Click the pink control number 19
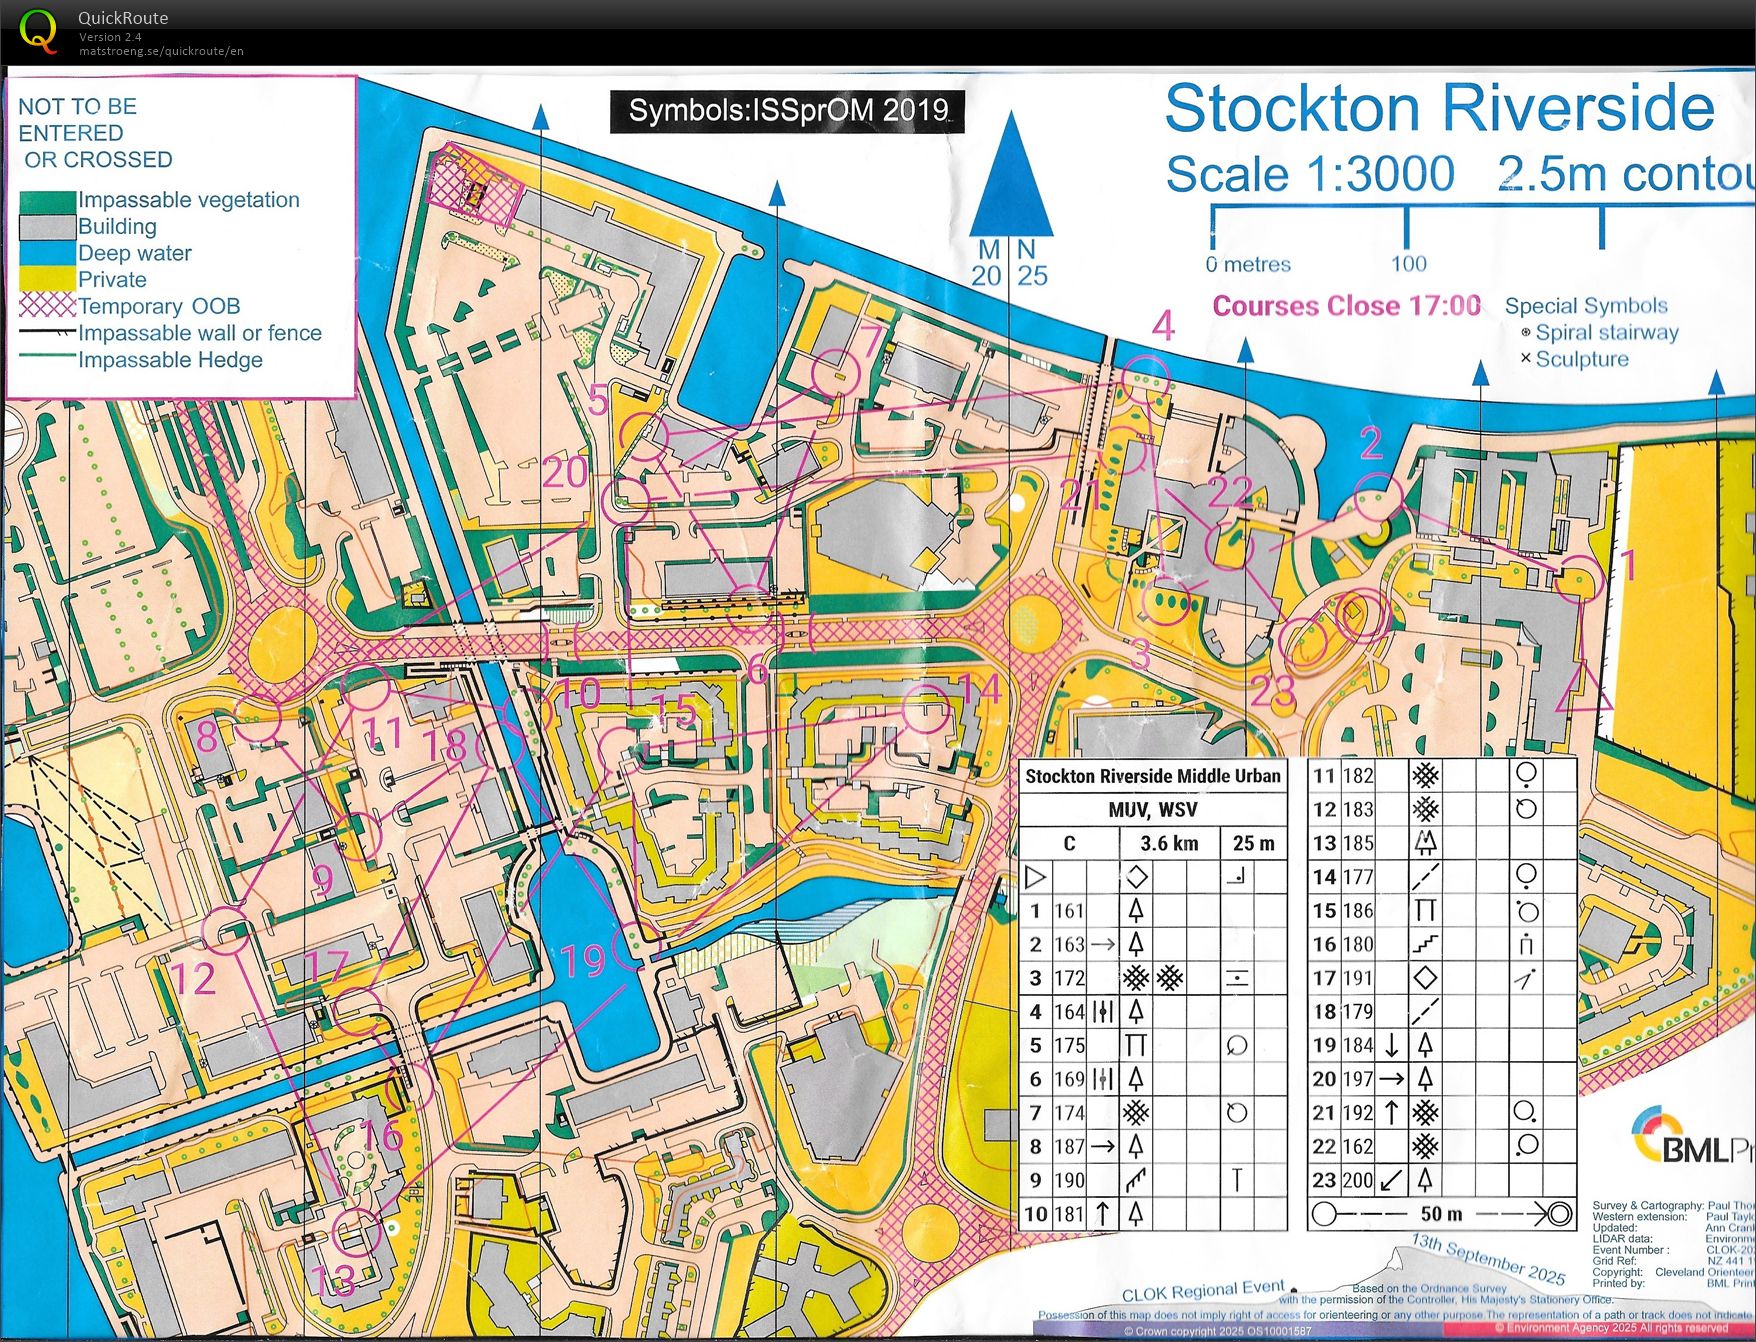1756x1342 pixels. (583, 962)
